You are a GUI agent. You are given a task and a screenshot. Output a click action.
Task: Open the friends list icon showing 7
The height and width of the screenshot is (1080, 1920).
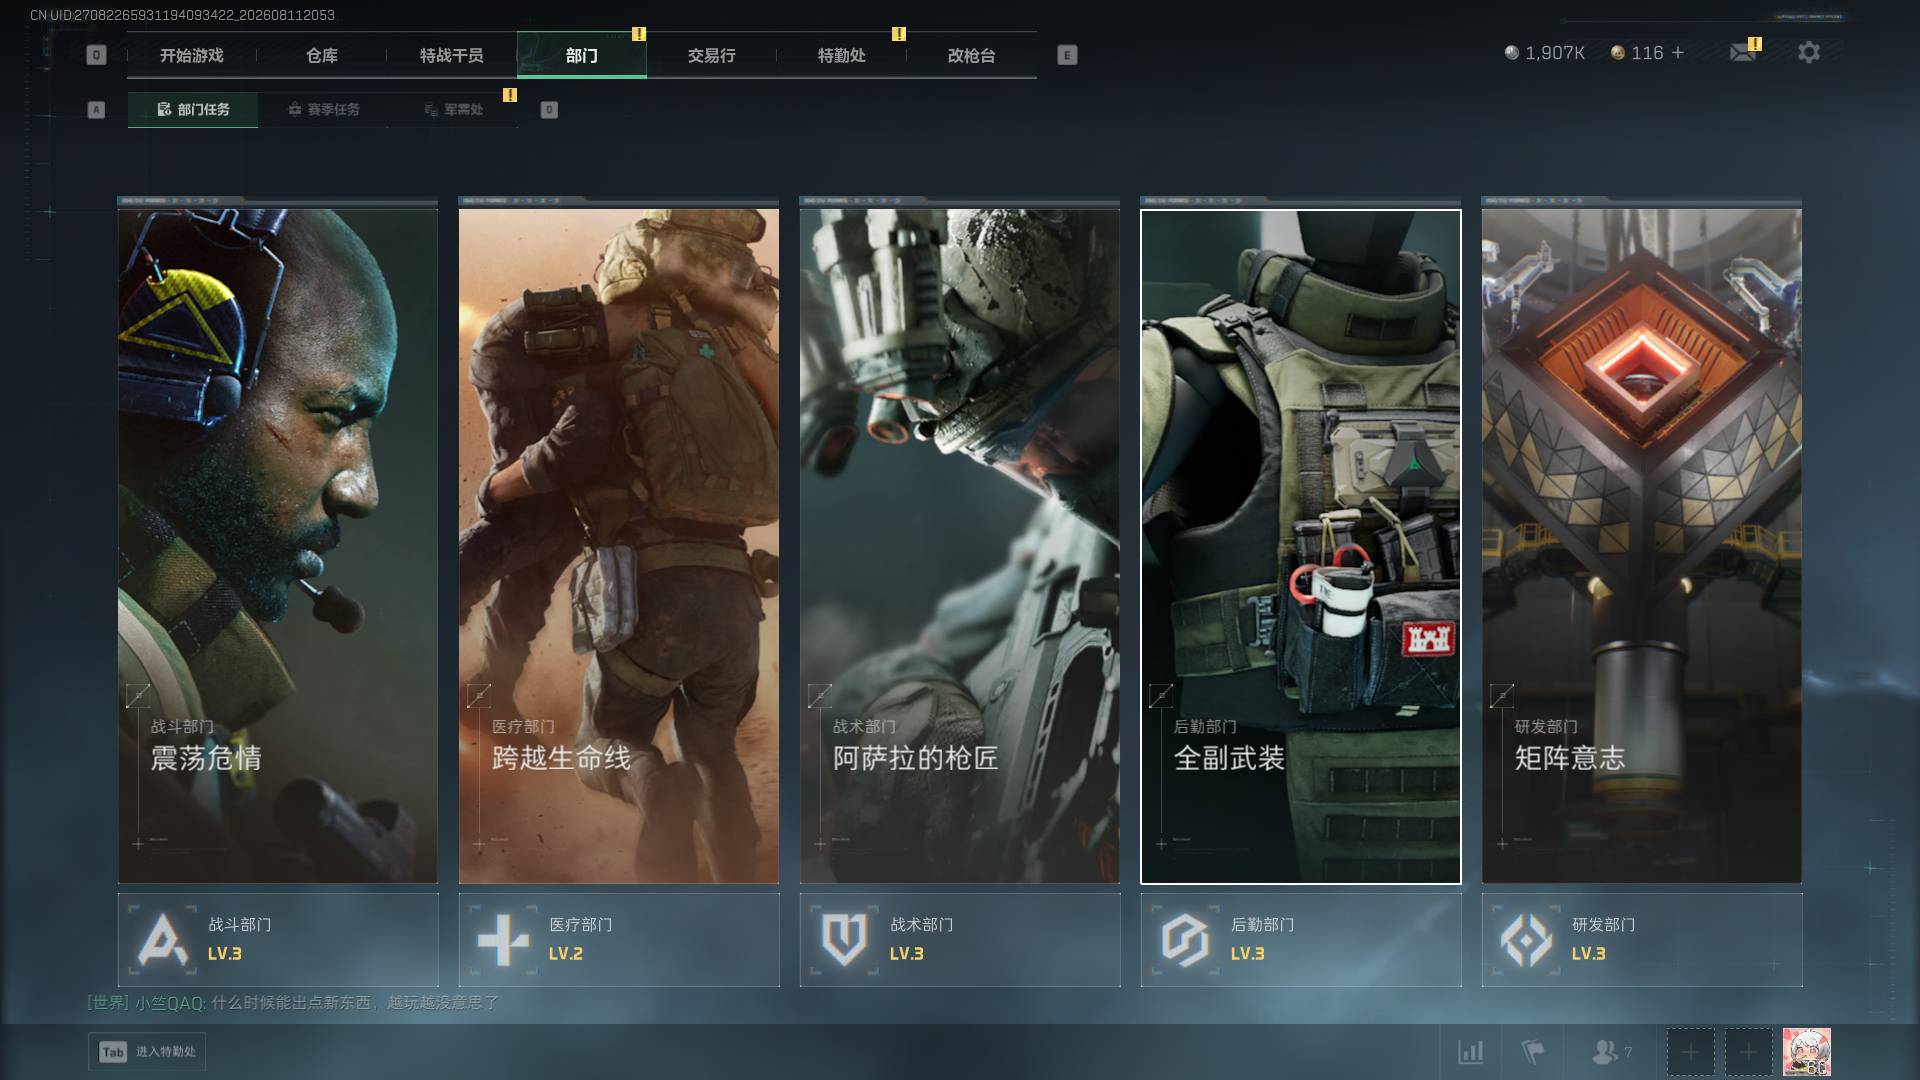coord(1611,1052)
